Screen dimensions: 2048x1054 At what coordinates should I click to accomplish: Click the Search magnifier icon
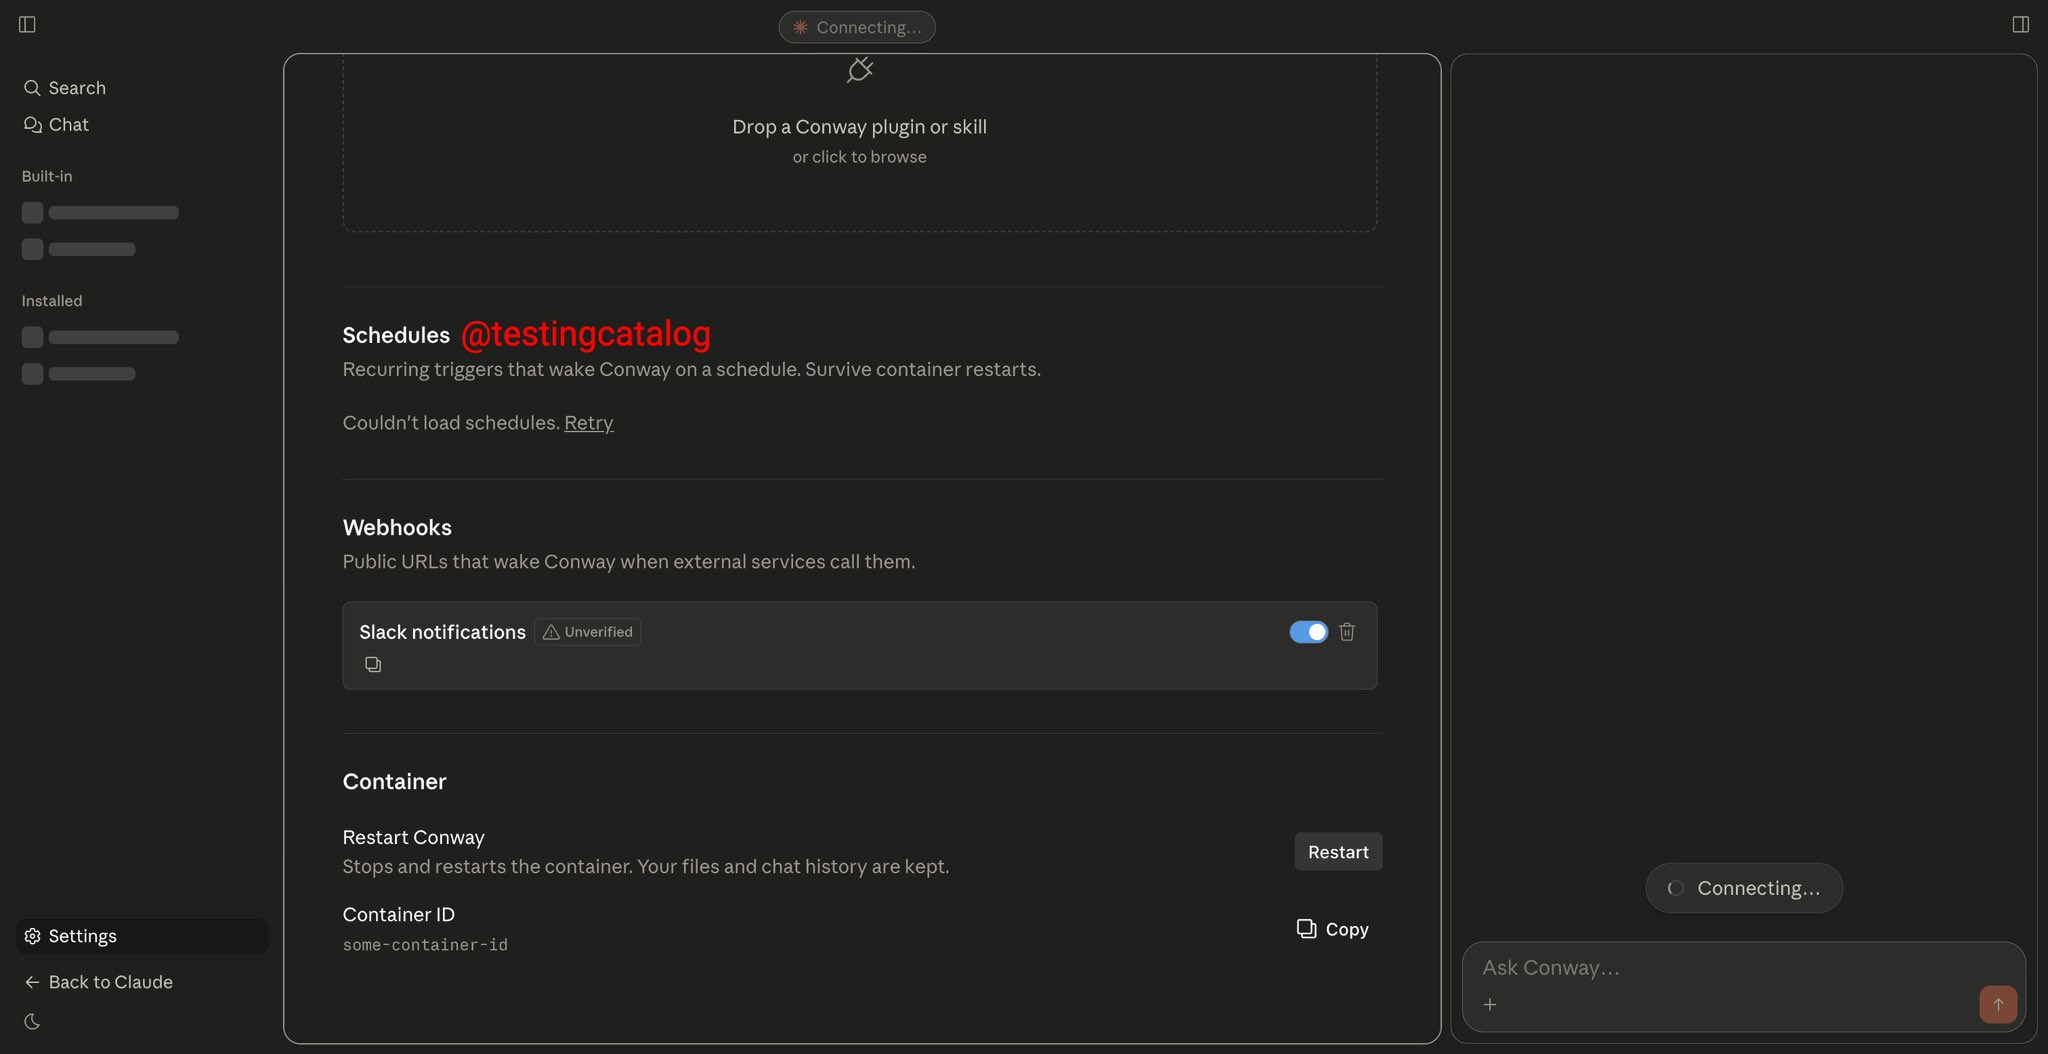click(x=32, y=88)
